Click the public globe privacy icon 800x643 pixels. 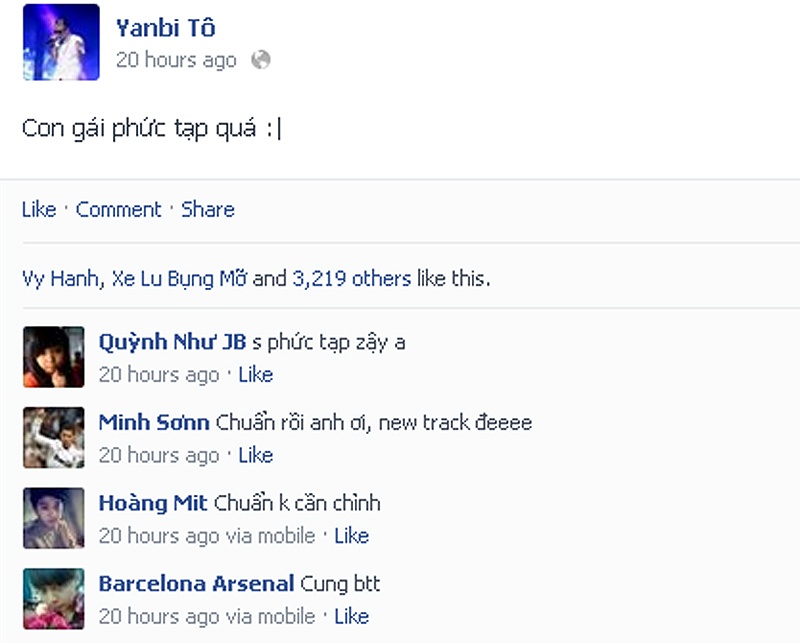click(261, 60)
